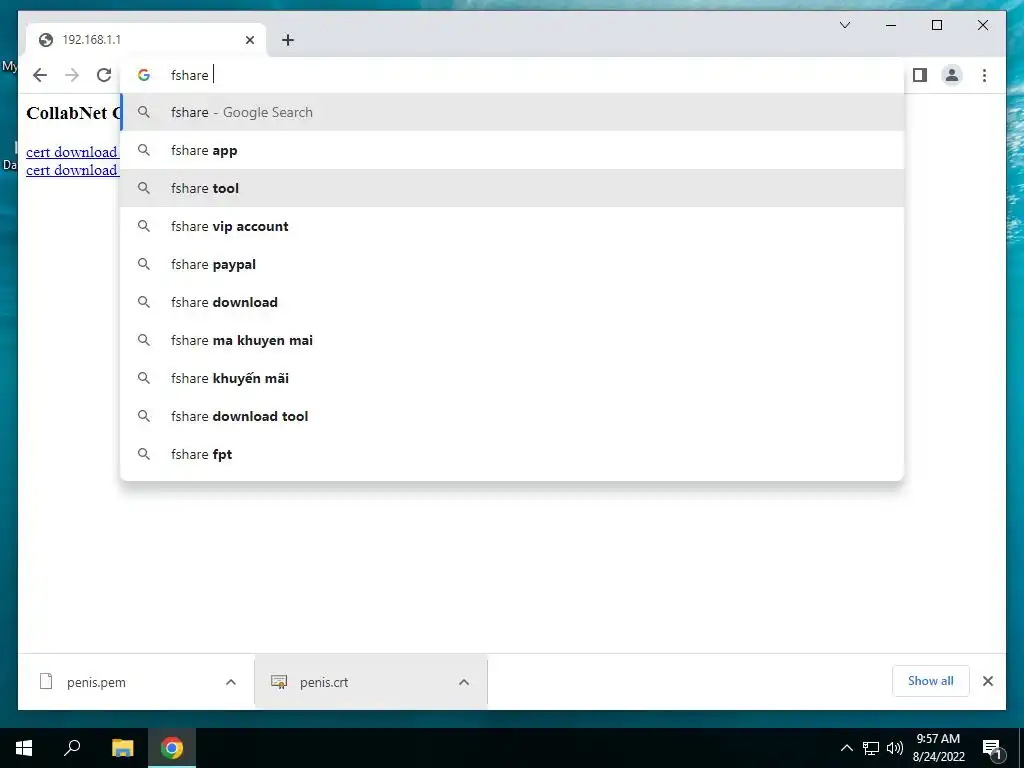The image size is (1024, 768).
Task: Choose the 'fshare vip account' suggestion
Action: coord(512,226)
